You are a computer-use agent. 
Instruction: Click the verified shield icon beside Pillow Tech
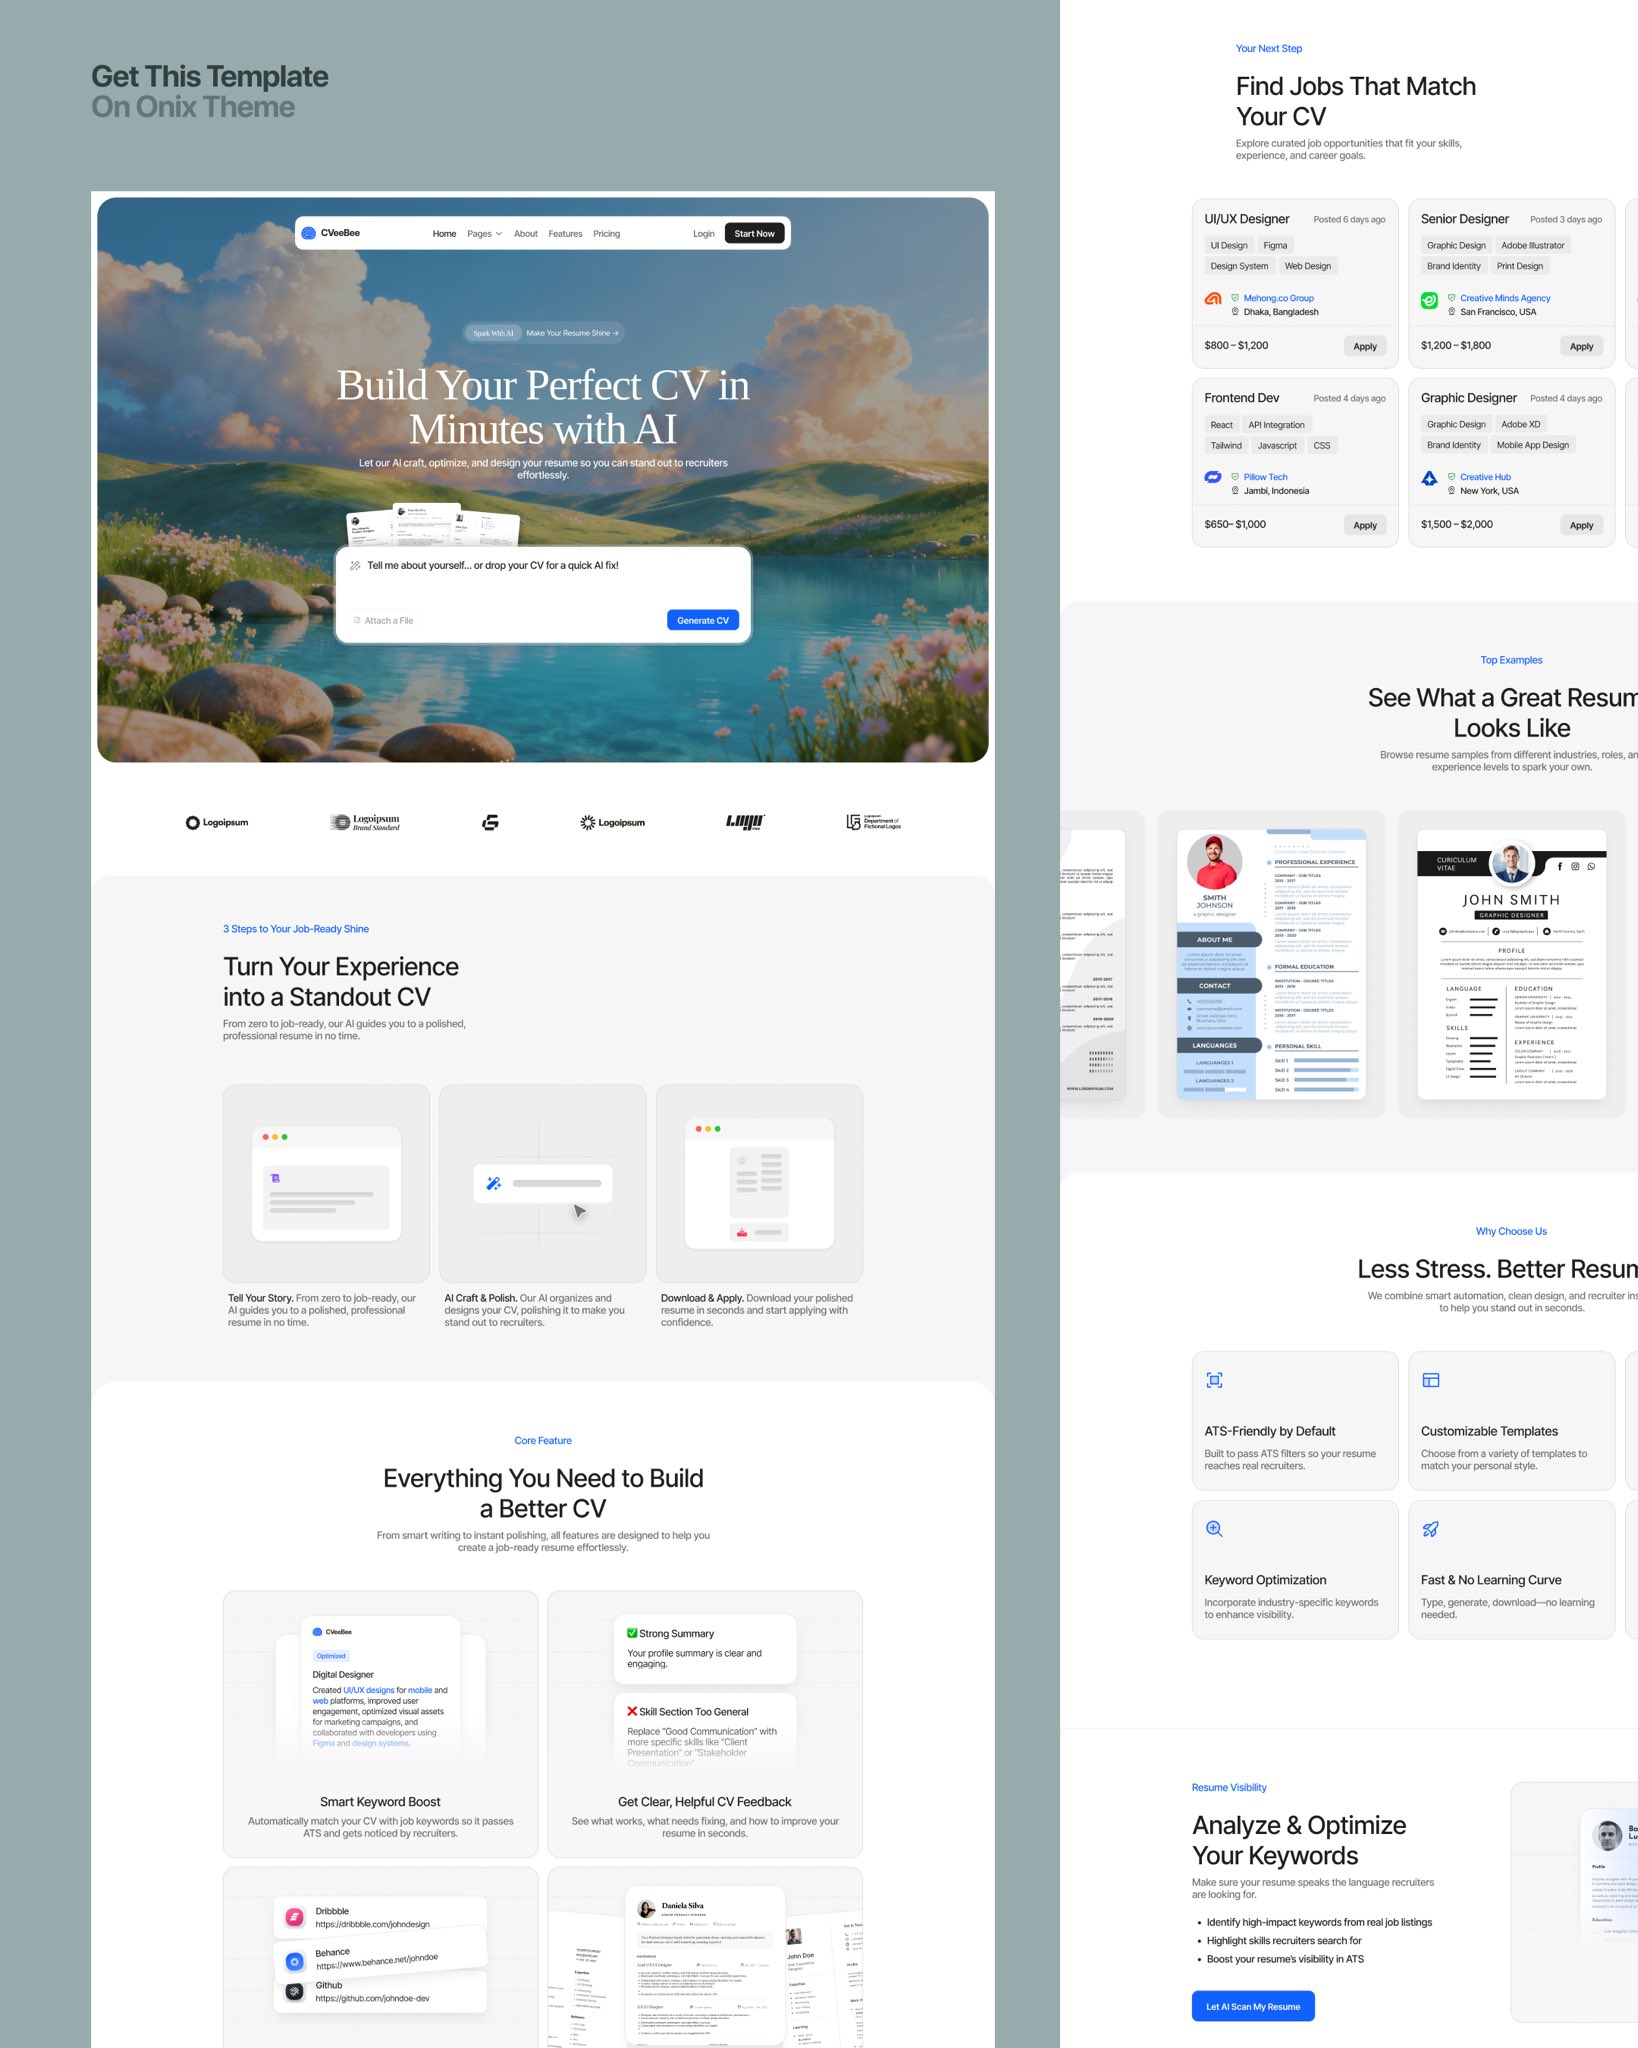pos(1235,477)
